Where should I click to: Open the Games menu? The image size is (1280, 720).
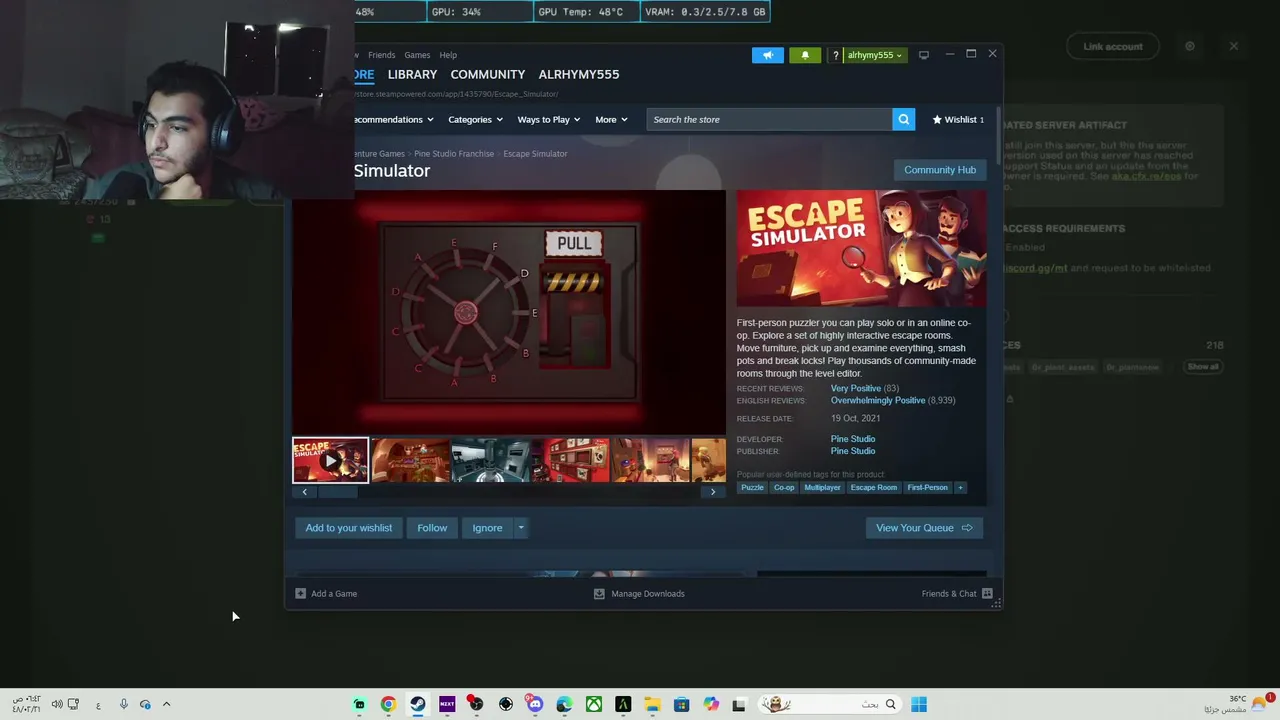417,55
